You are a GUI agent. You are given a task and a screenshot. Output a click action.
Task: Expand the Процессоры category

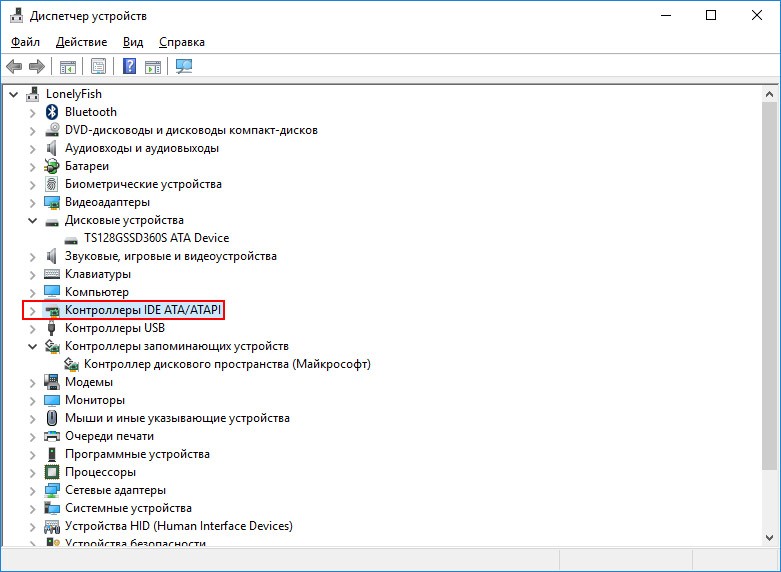point(32,472)
